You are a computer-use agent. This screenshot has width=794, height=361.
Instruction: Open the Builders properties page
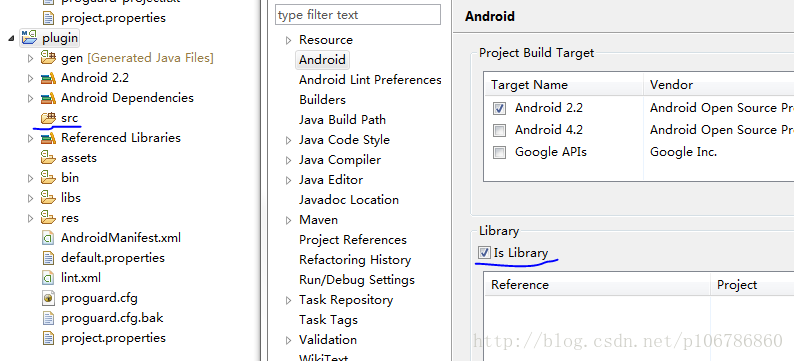[323, 100]
